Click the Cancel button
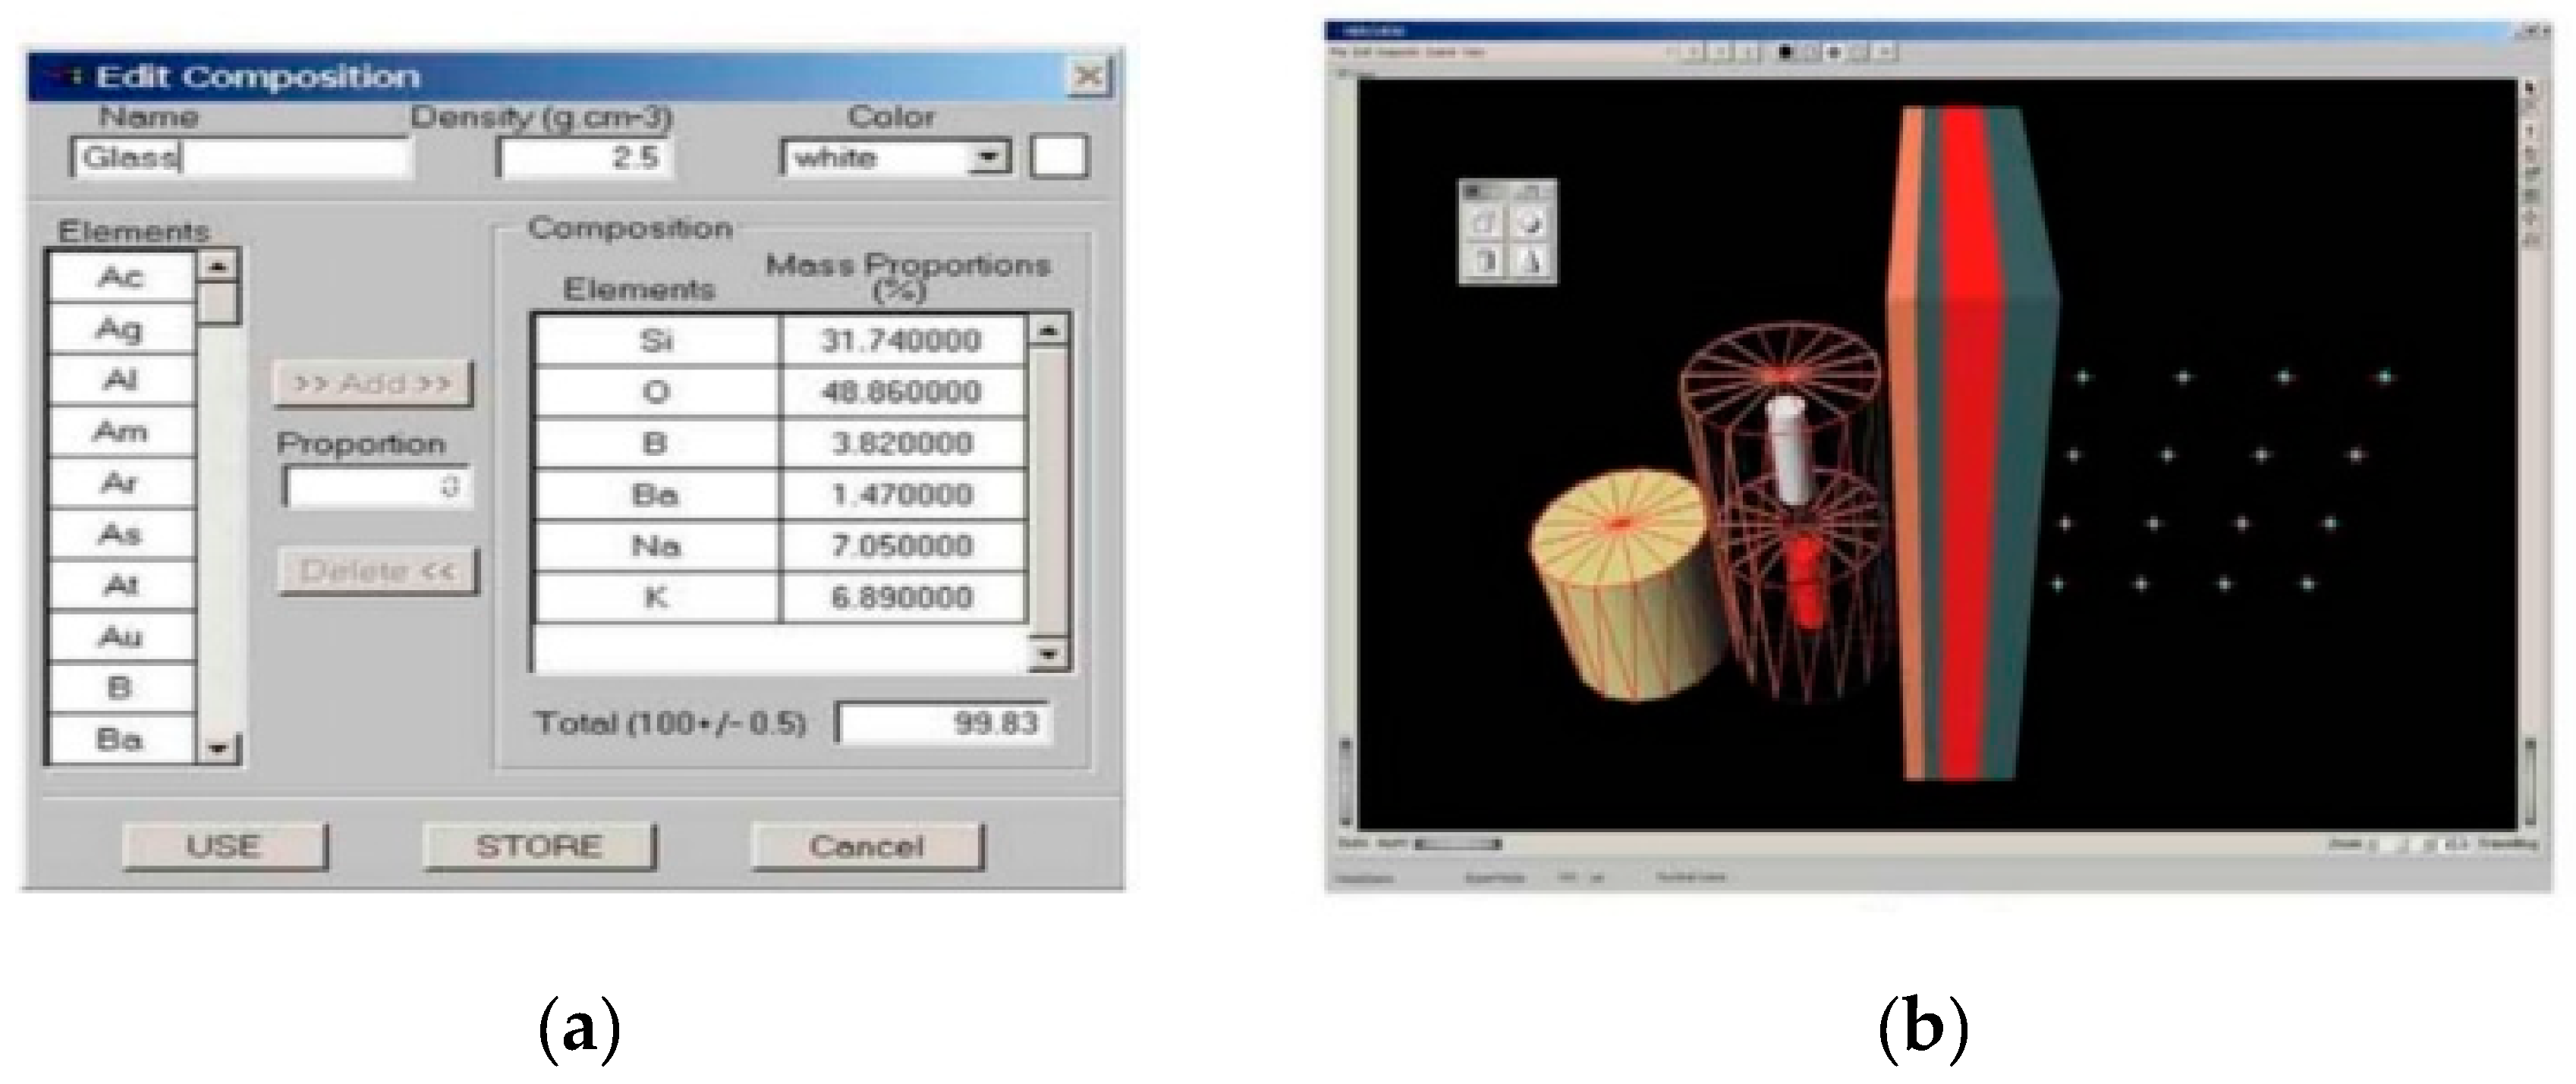This screenshot has width=2576, height=1084. (x=867, y=846)
